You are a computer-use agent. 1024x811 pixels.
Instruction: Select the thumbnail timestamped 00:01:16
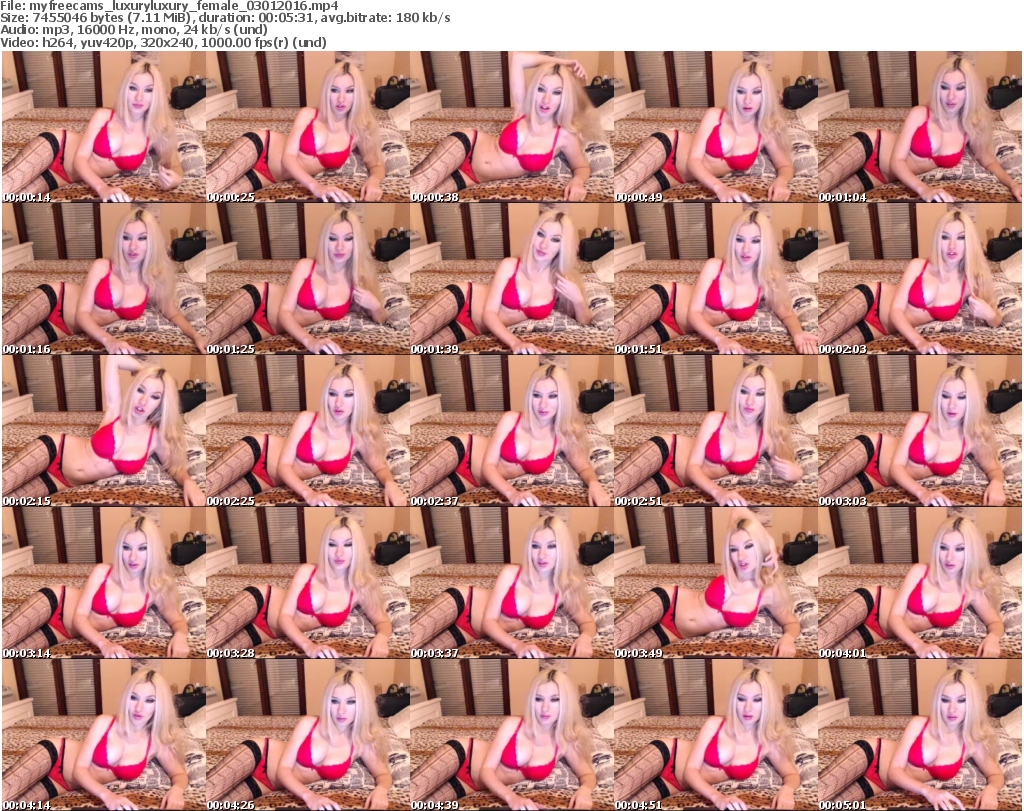(x=104, y=279)
